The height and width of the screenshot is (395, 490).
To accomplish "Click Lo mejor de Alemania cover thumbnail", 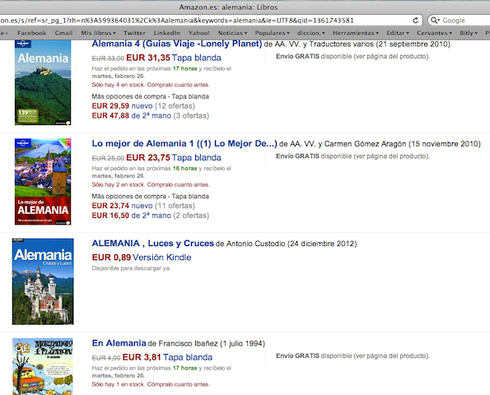I will (x=43, y=182).
